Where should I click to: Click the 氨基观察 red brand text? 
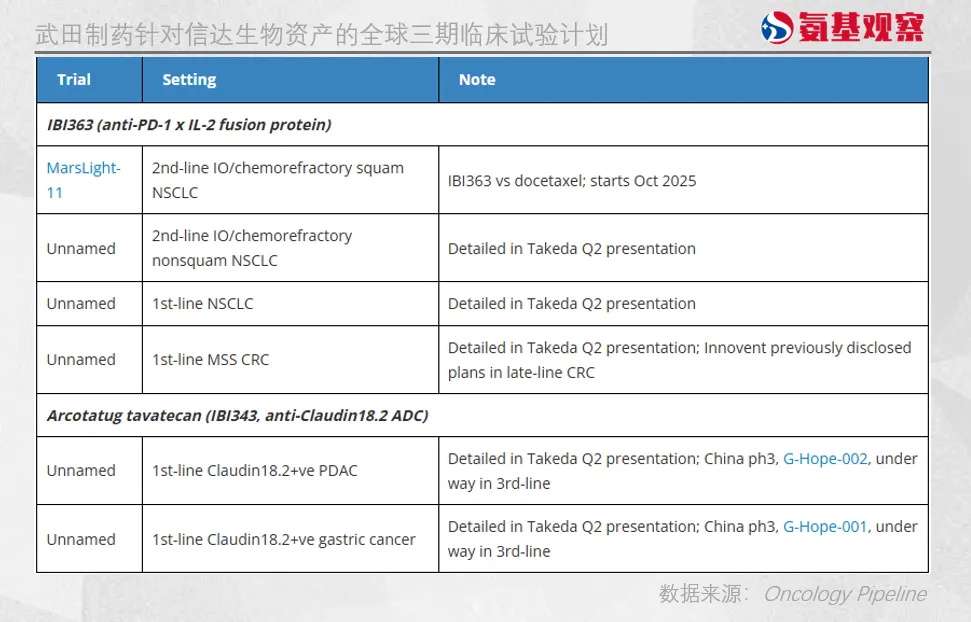point(860,27)
